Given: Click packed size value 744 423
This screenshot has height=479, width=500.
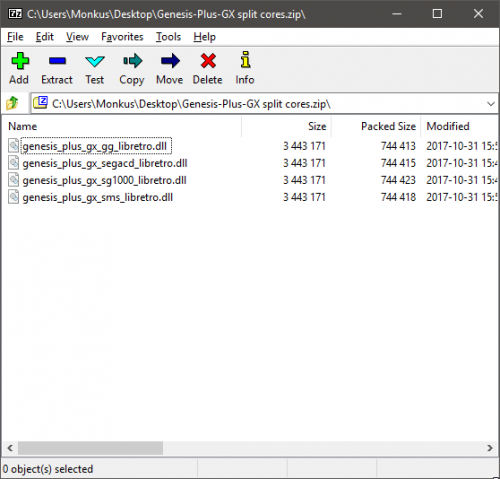Looking at the screenshot, I should (x=398, y=180).
